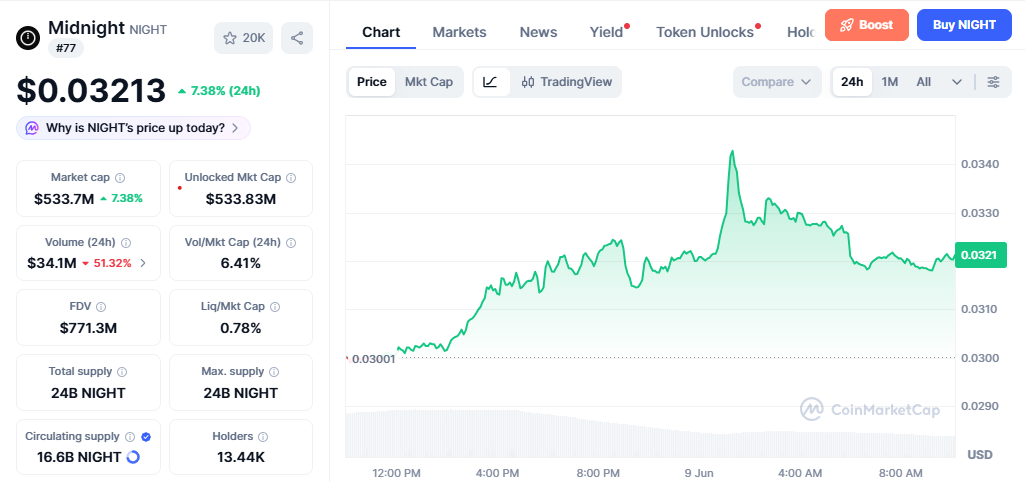The width and height of the screenshot is (1025, 482).
Task: Add Midnight to watchlist via star button
Action: point(243,38)
